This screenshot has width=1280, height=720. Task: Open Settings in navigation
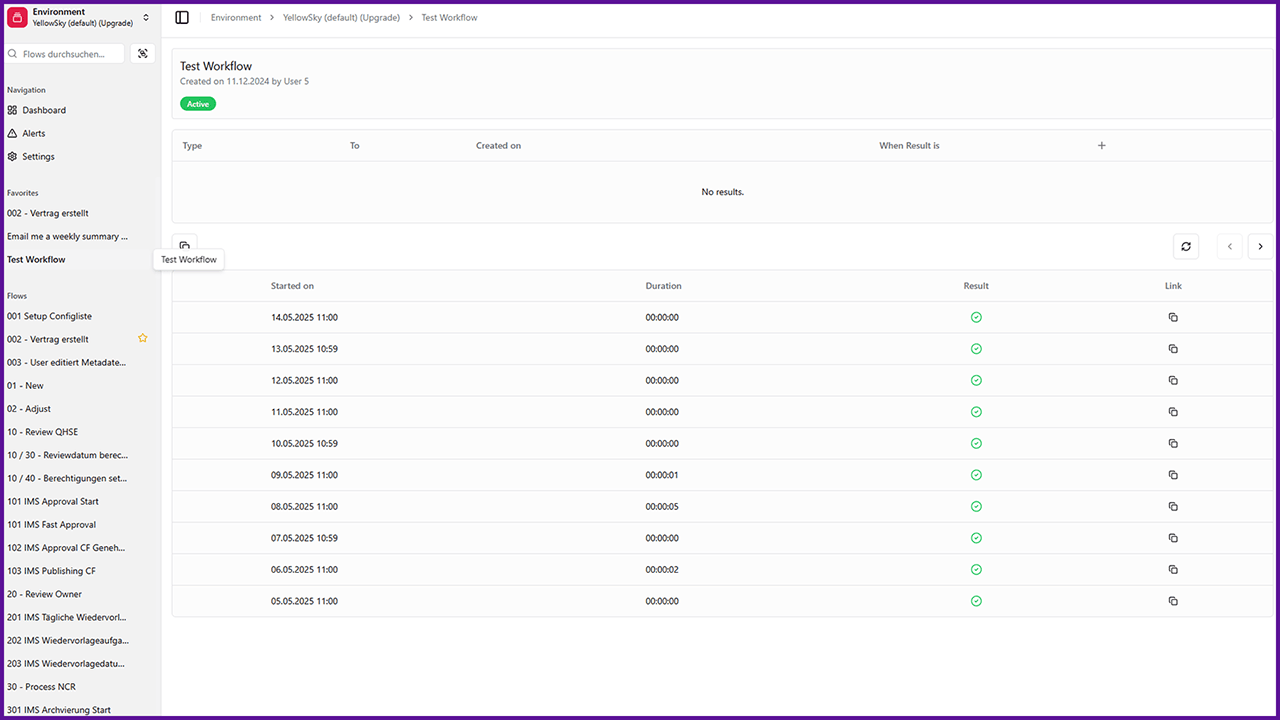38,157
